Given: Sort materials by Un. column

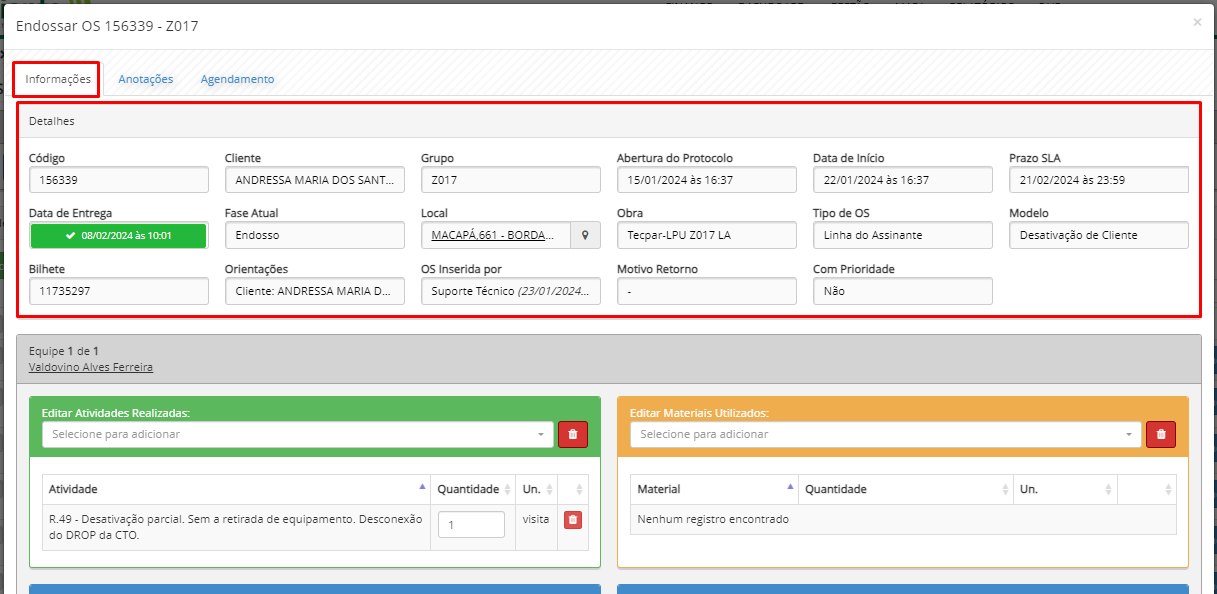Looking at the screenshot, I should pyautogui.click(x=1063, y=489).
